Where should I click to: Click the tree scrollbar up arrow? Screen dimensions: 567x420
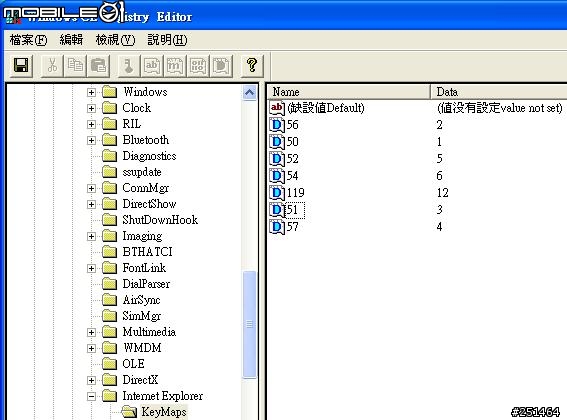[x=250, y=93]
